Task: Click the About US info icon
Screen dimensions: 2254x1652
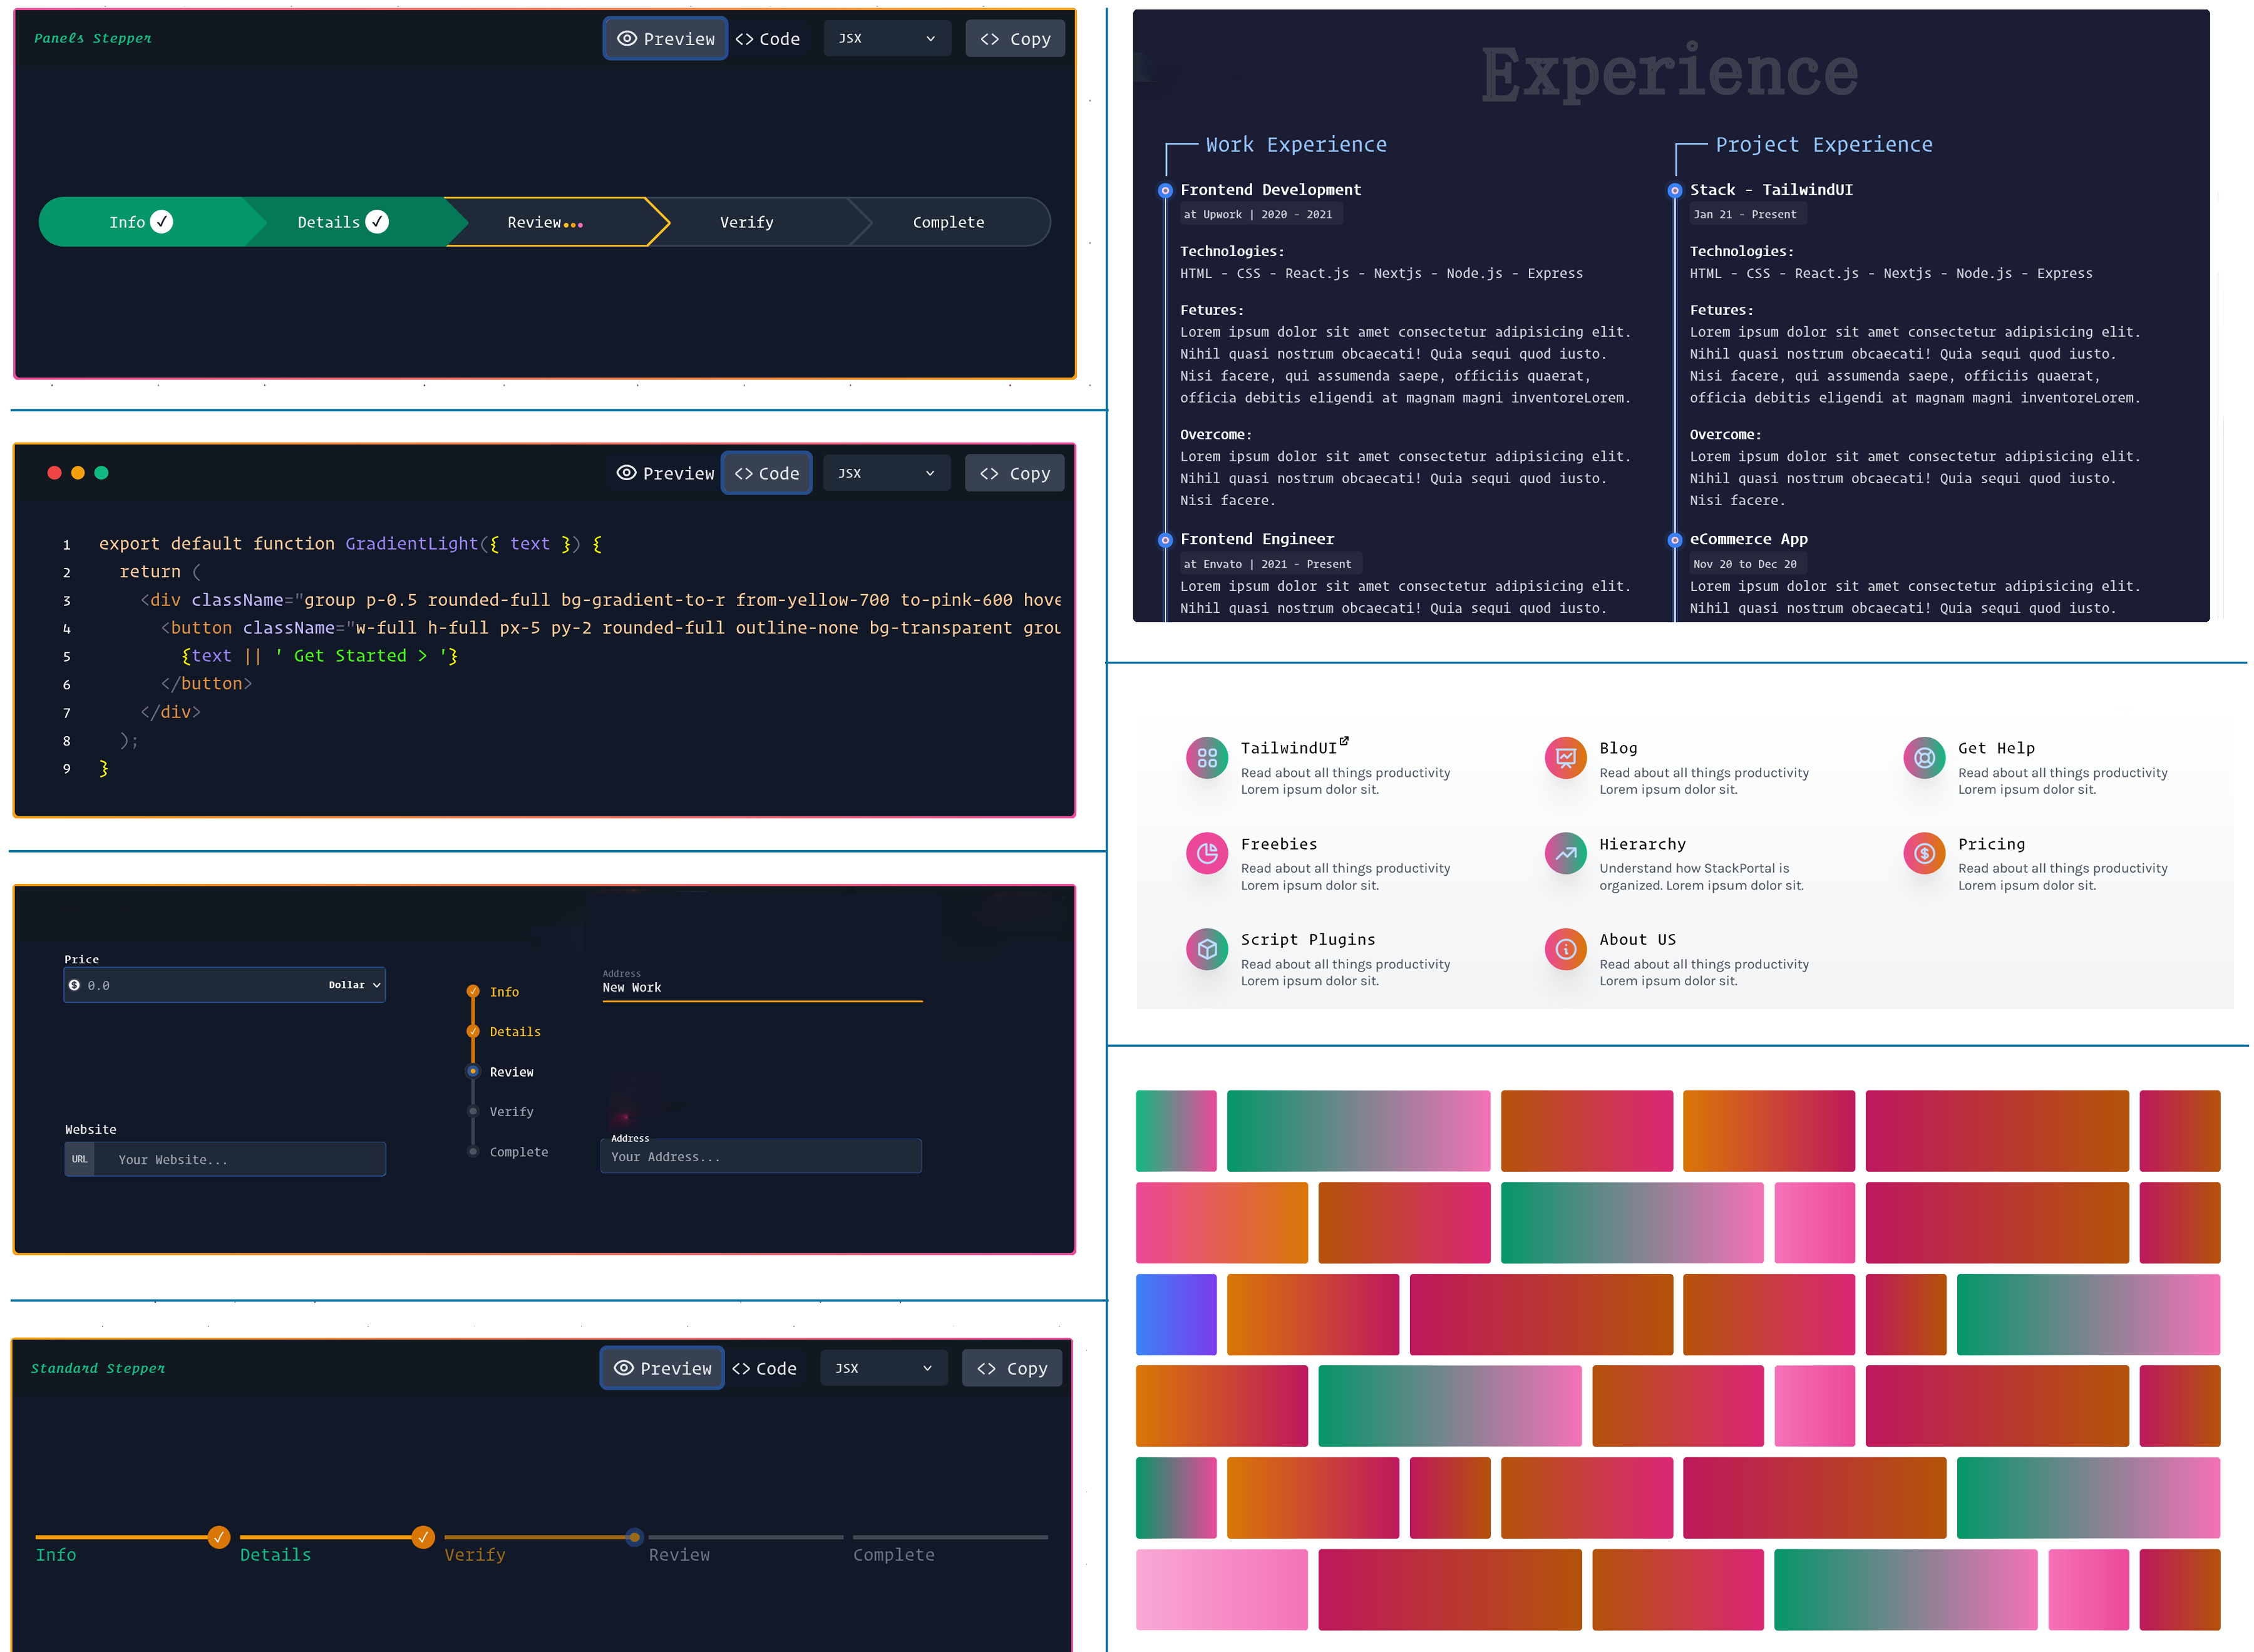Action: coord(1566,949)
